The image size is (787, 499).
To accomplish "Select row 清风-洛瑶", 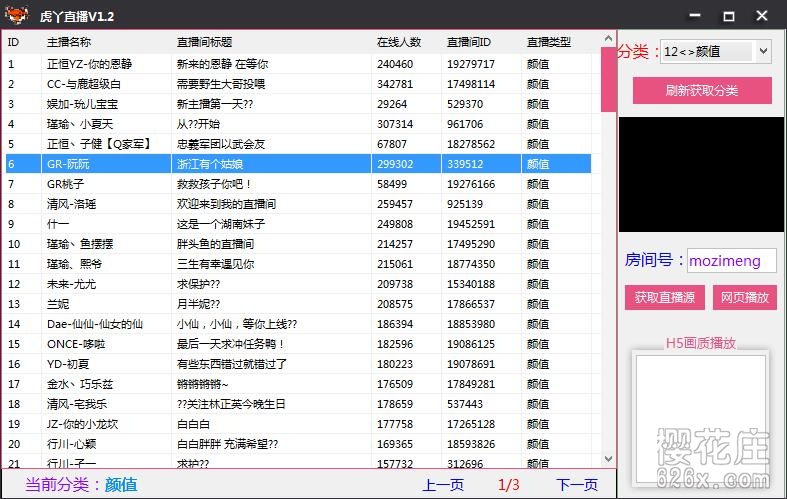I will (298, 204).
